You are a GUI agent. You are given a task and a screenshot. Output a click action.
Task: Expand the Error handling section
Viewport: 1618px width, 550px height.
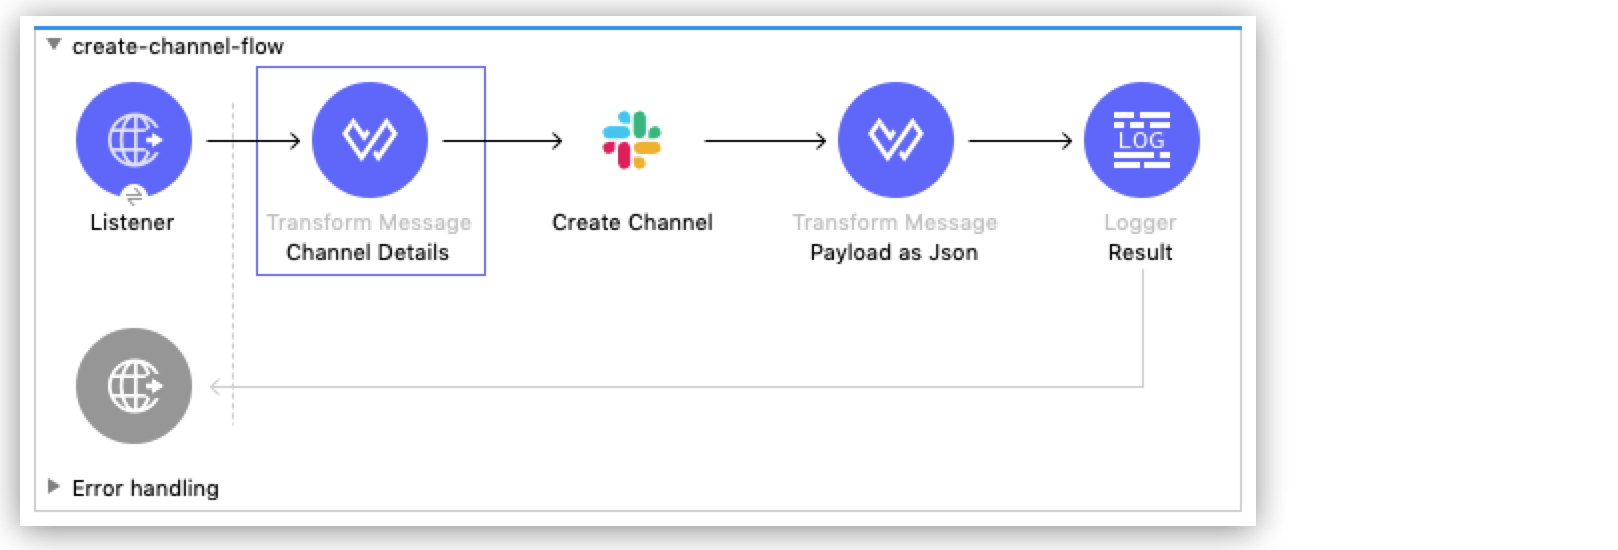54,487
